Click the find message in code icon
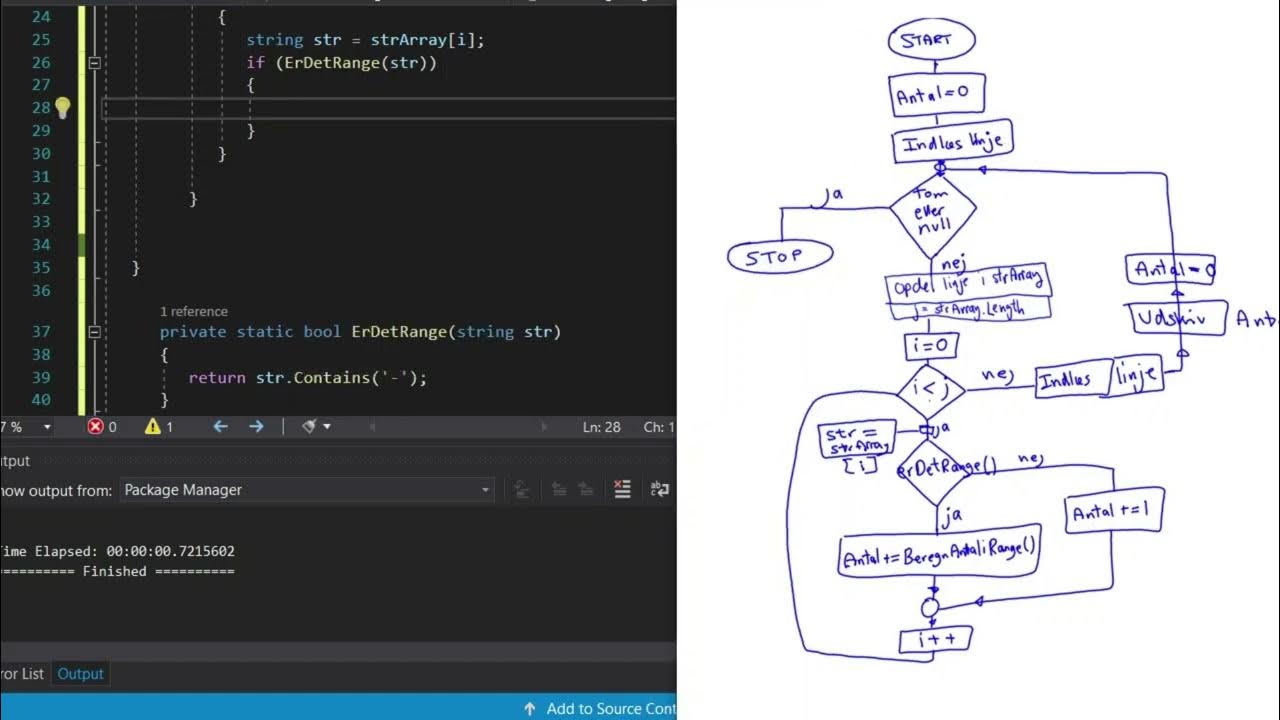The width and height of the screenshot is (1280, 720). click(x=521, y=489)
